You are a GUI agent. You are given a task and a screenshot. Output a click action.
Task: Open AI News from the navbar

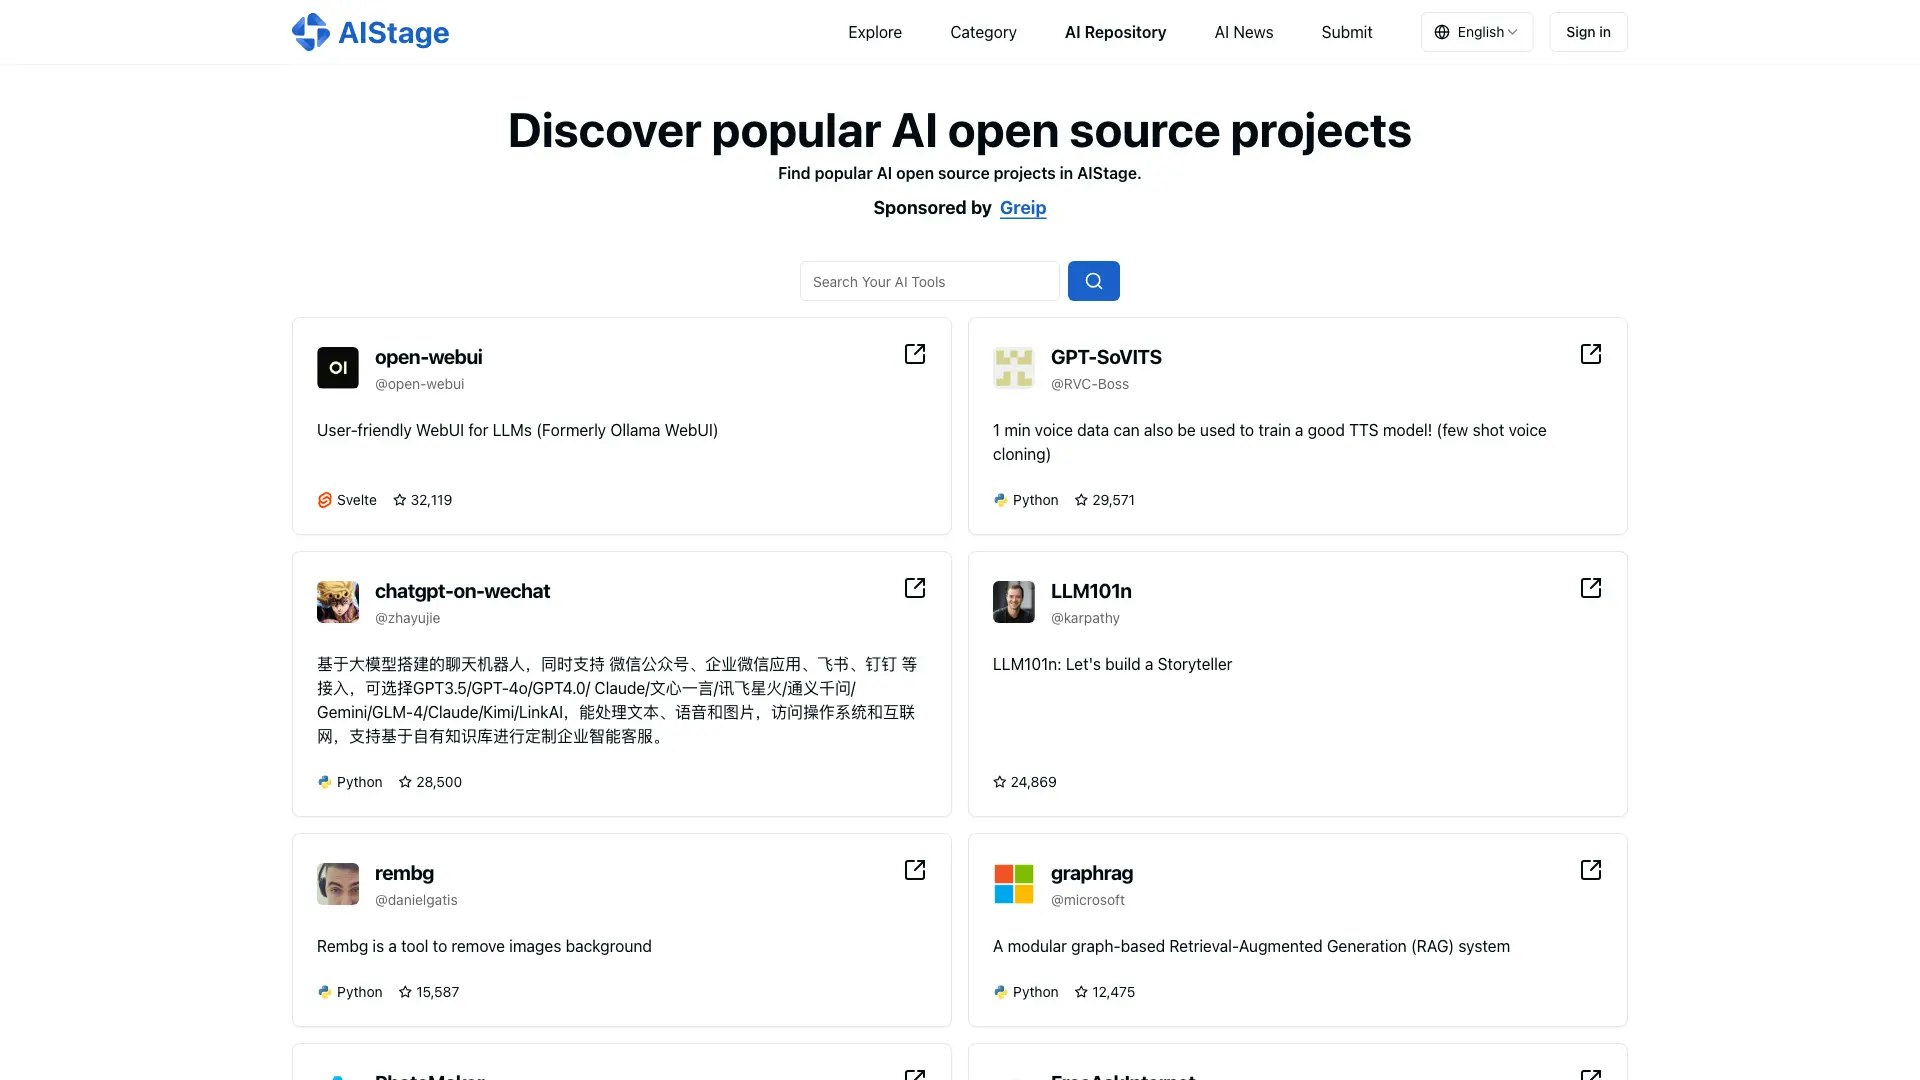[1243, 32]
